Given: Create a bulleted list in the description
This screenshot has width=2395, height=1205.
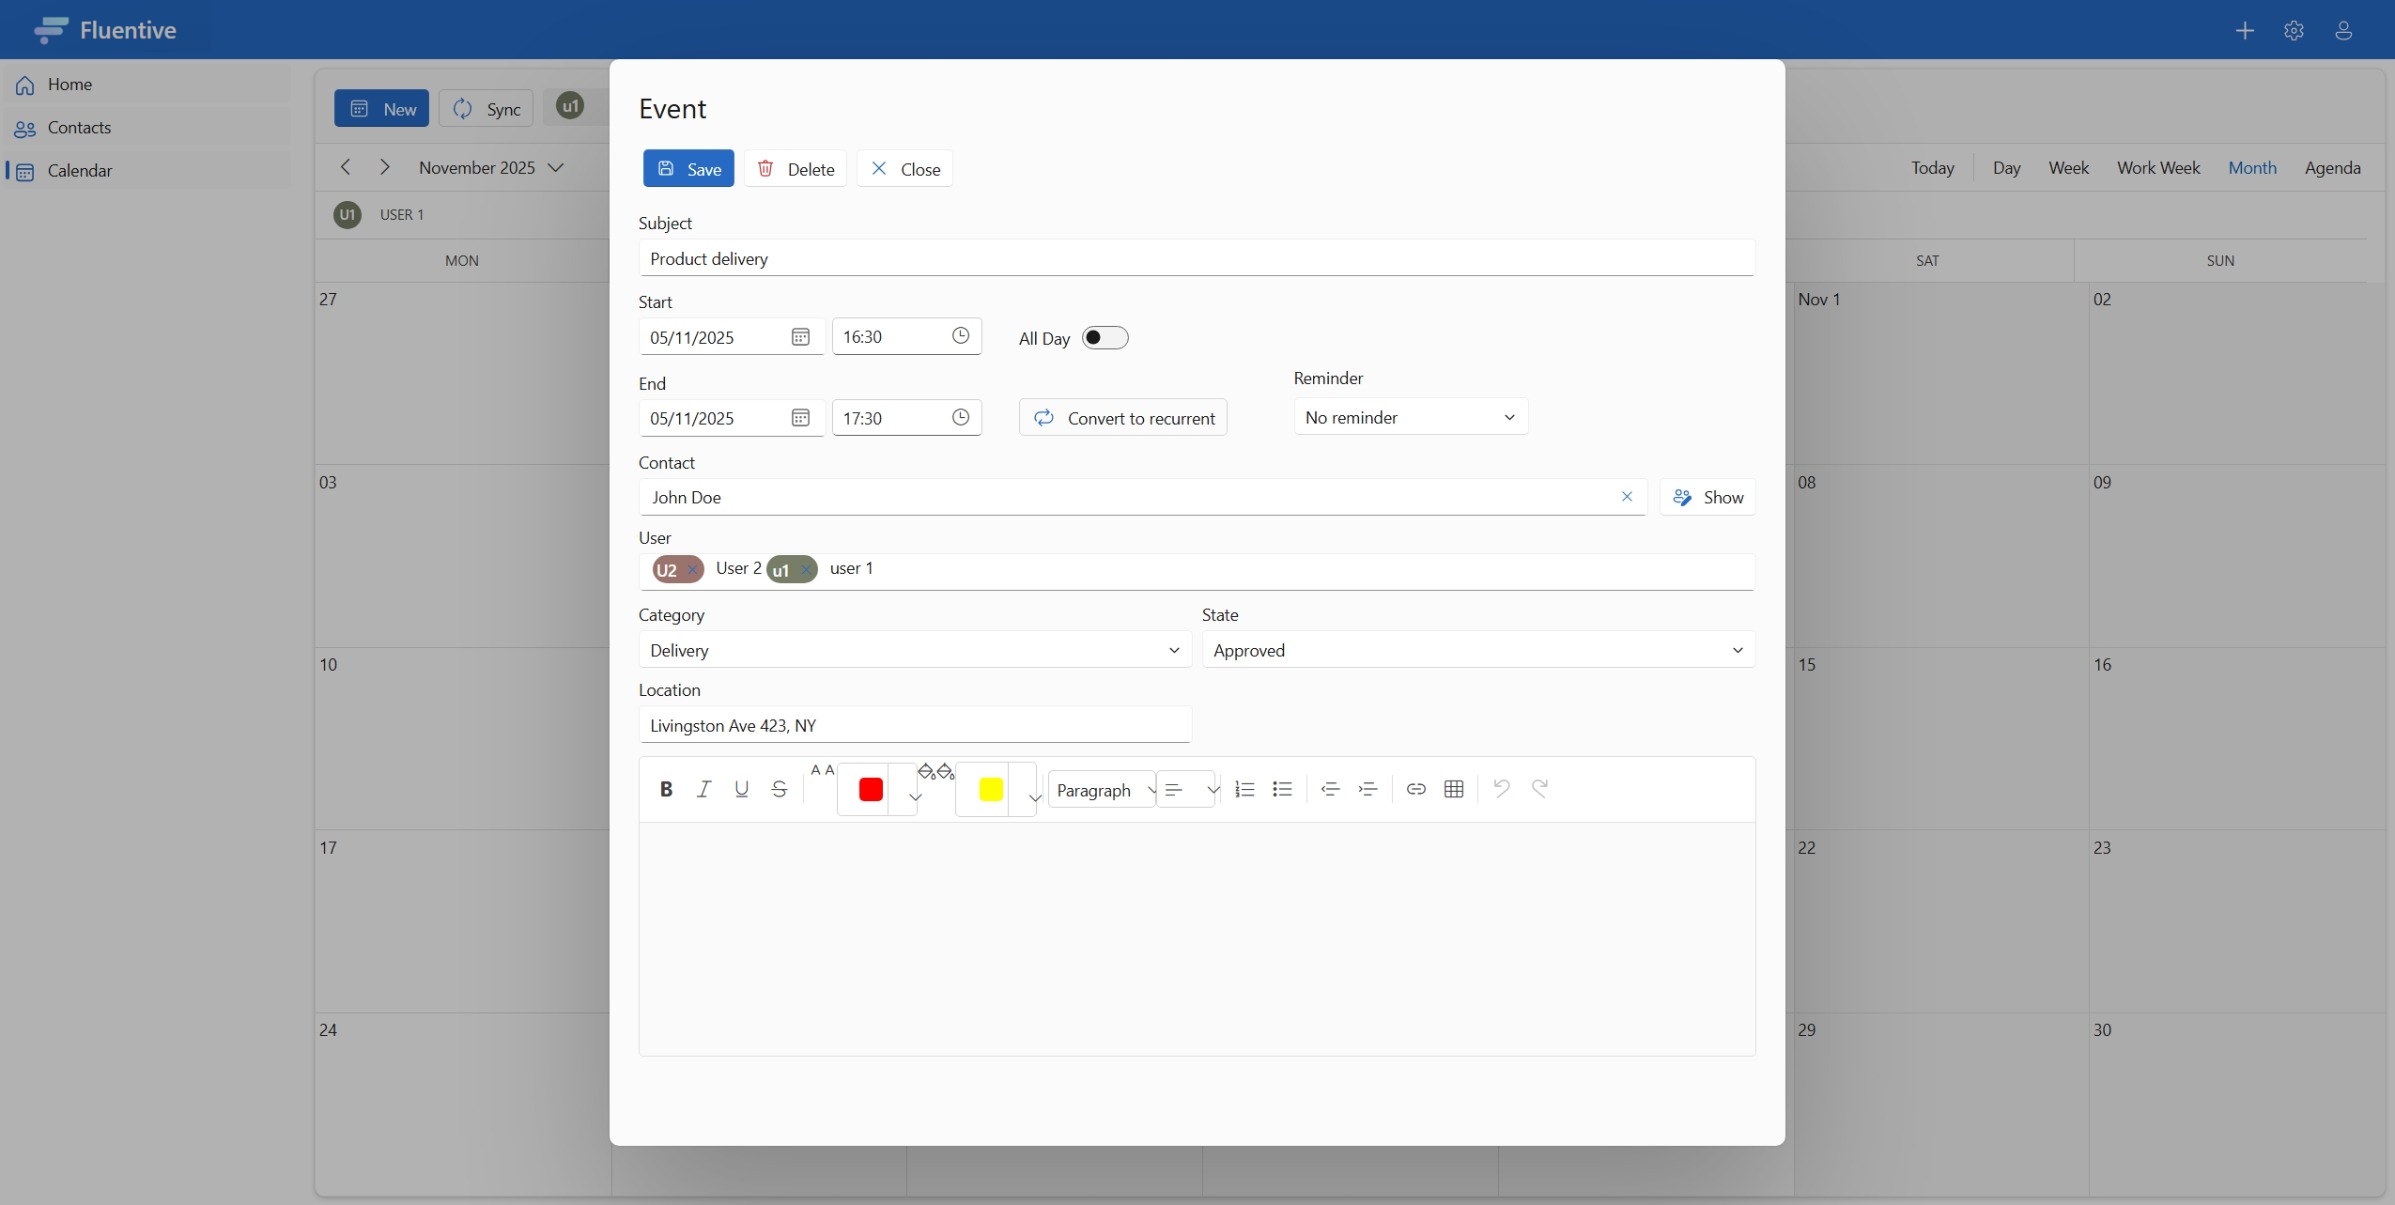Looking at the screenshot, I should point(1282,789).
